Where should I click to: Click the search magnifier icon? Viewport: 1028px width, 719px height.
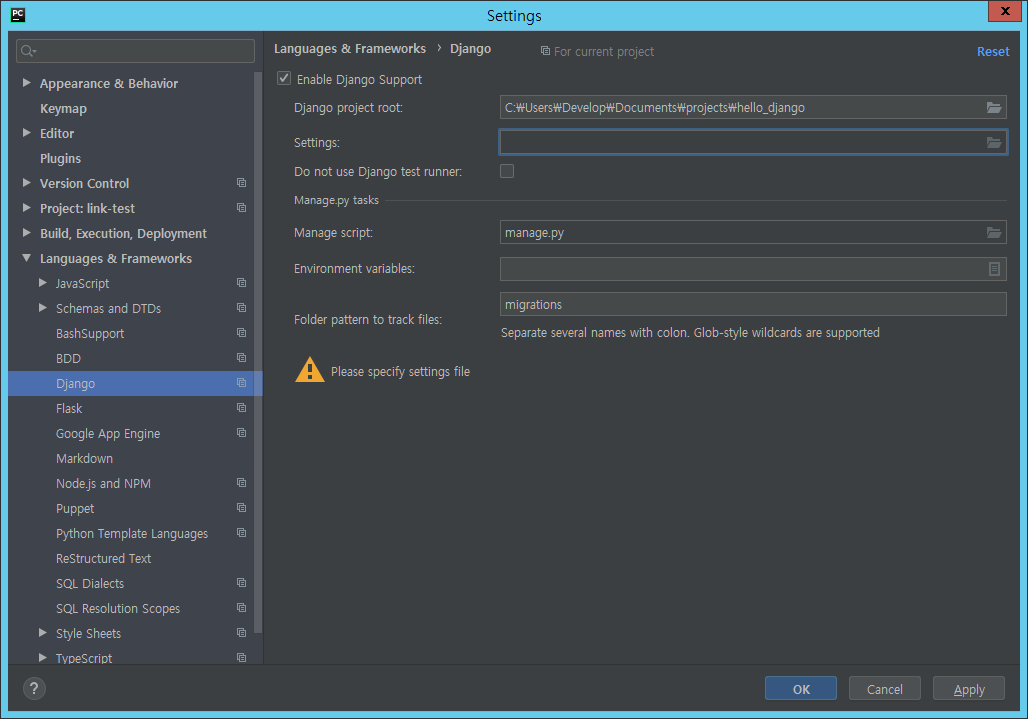click(x=28, y=50)
